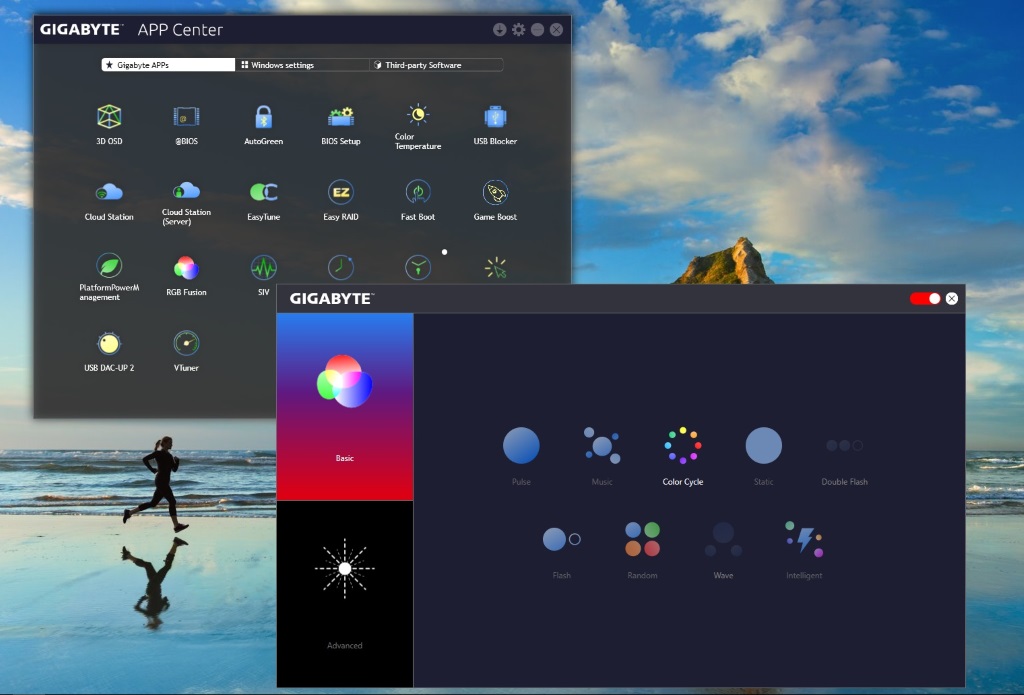Select the Advanced mode panel
Screen dimensions: 1024x695
(345, 594)
